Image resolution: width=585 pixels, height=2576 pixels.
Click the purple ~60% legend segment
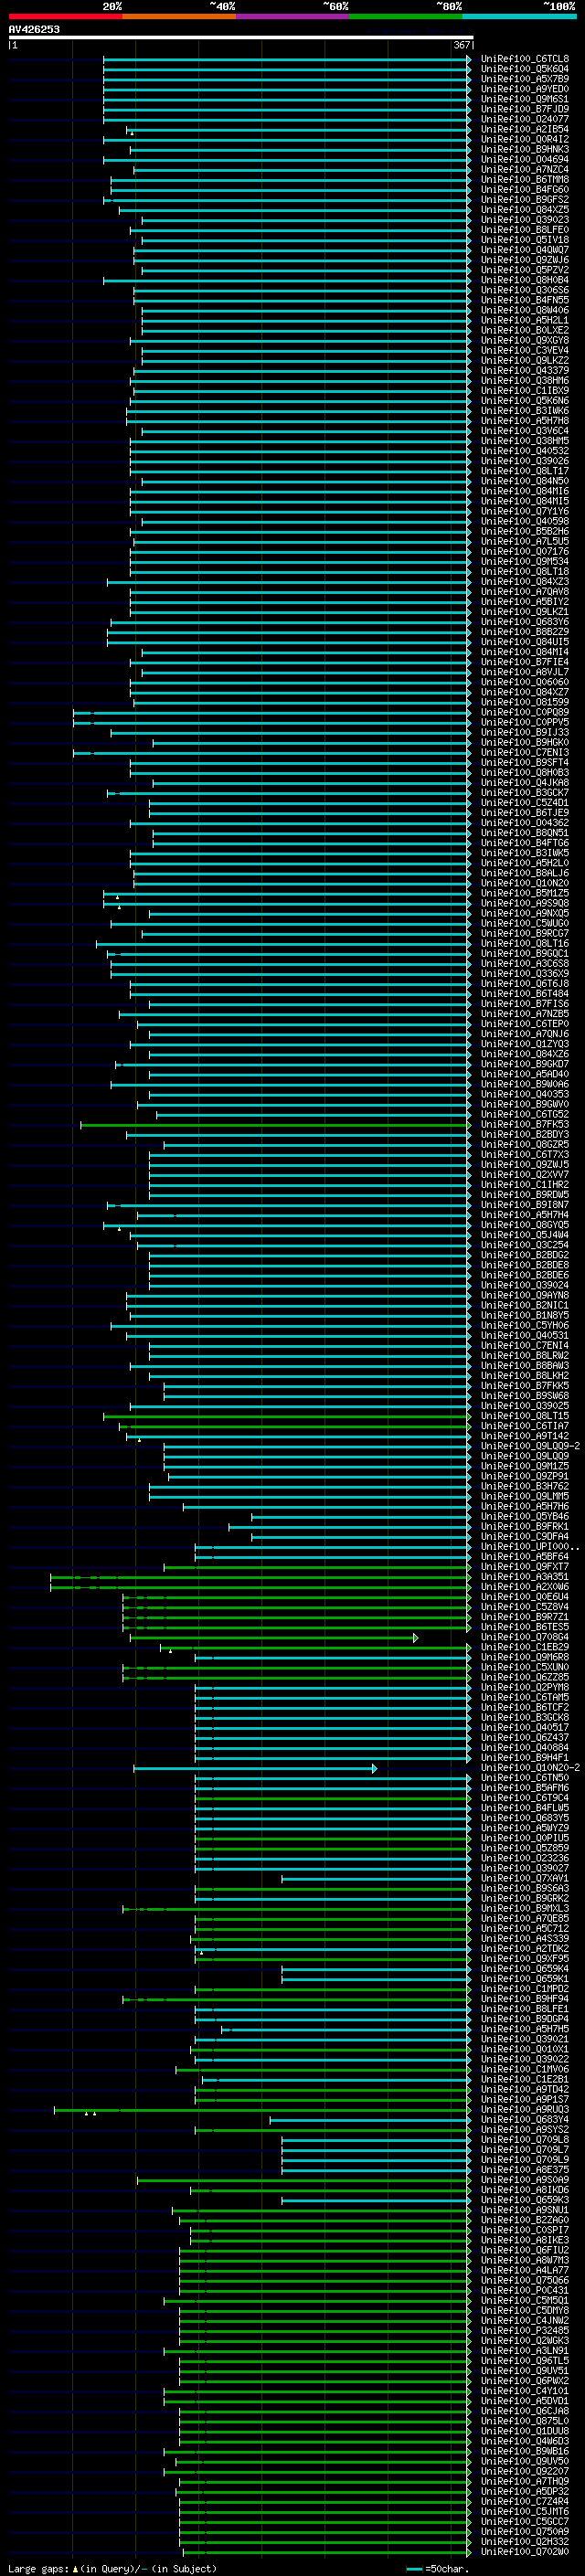[x=293, y=16]
